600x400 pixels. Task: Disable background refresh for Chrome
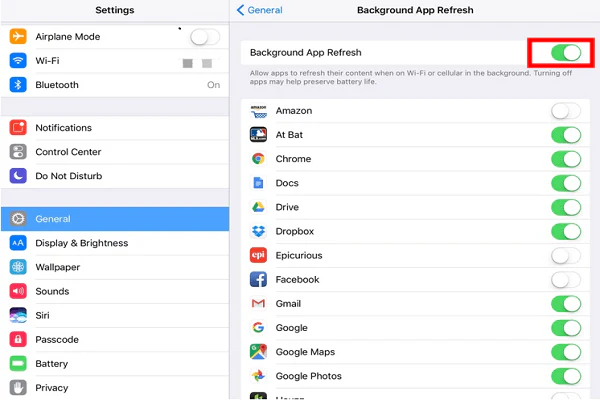coord(566,159)
